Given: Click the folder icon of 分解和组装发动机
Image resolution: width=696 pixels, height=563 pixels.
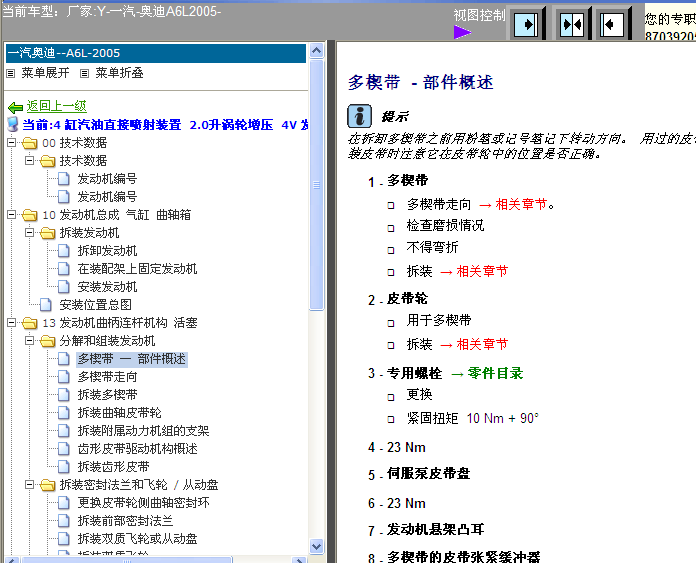Looking at the screenshot, I should [47, 341].
